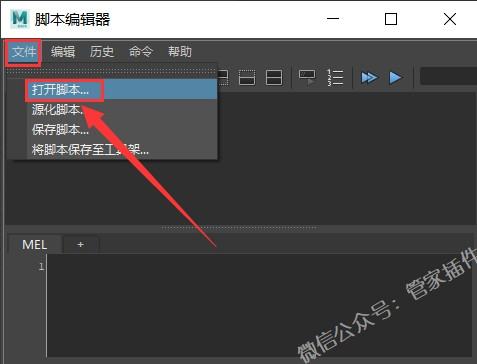Select the Show Input Only layout icon
The image size is (477, 364).
247,78
